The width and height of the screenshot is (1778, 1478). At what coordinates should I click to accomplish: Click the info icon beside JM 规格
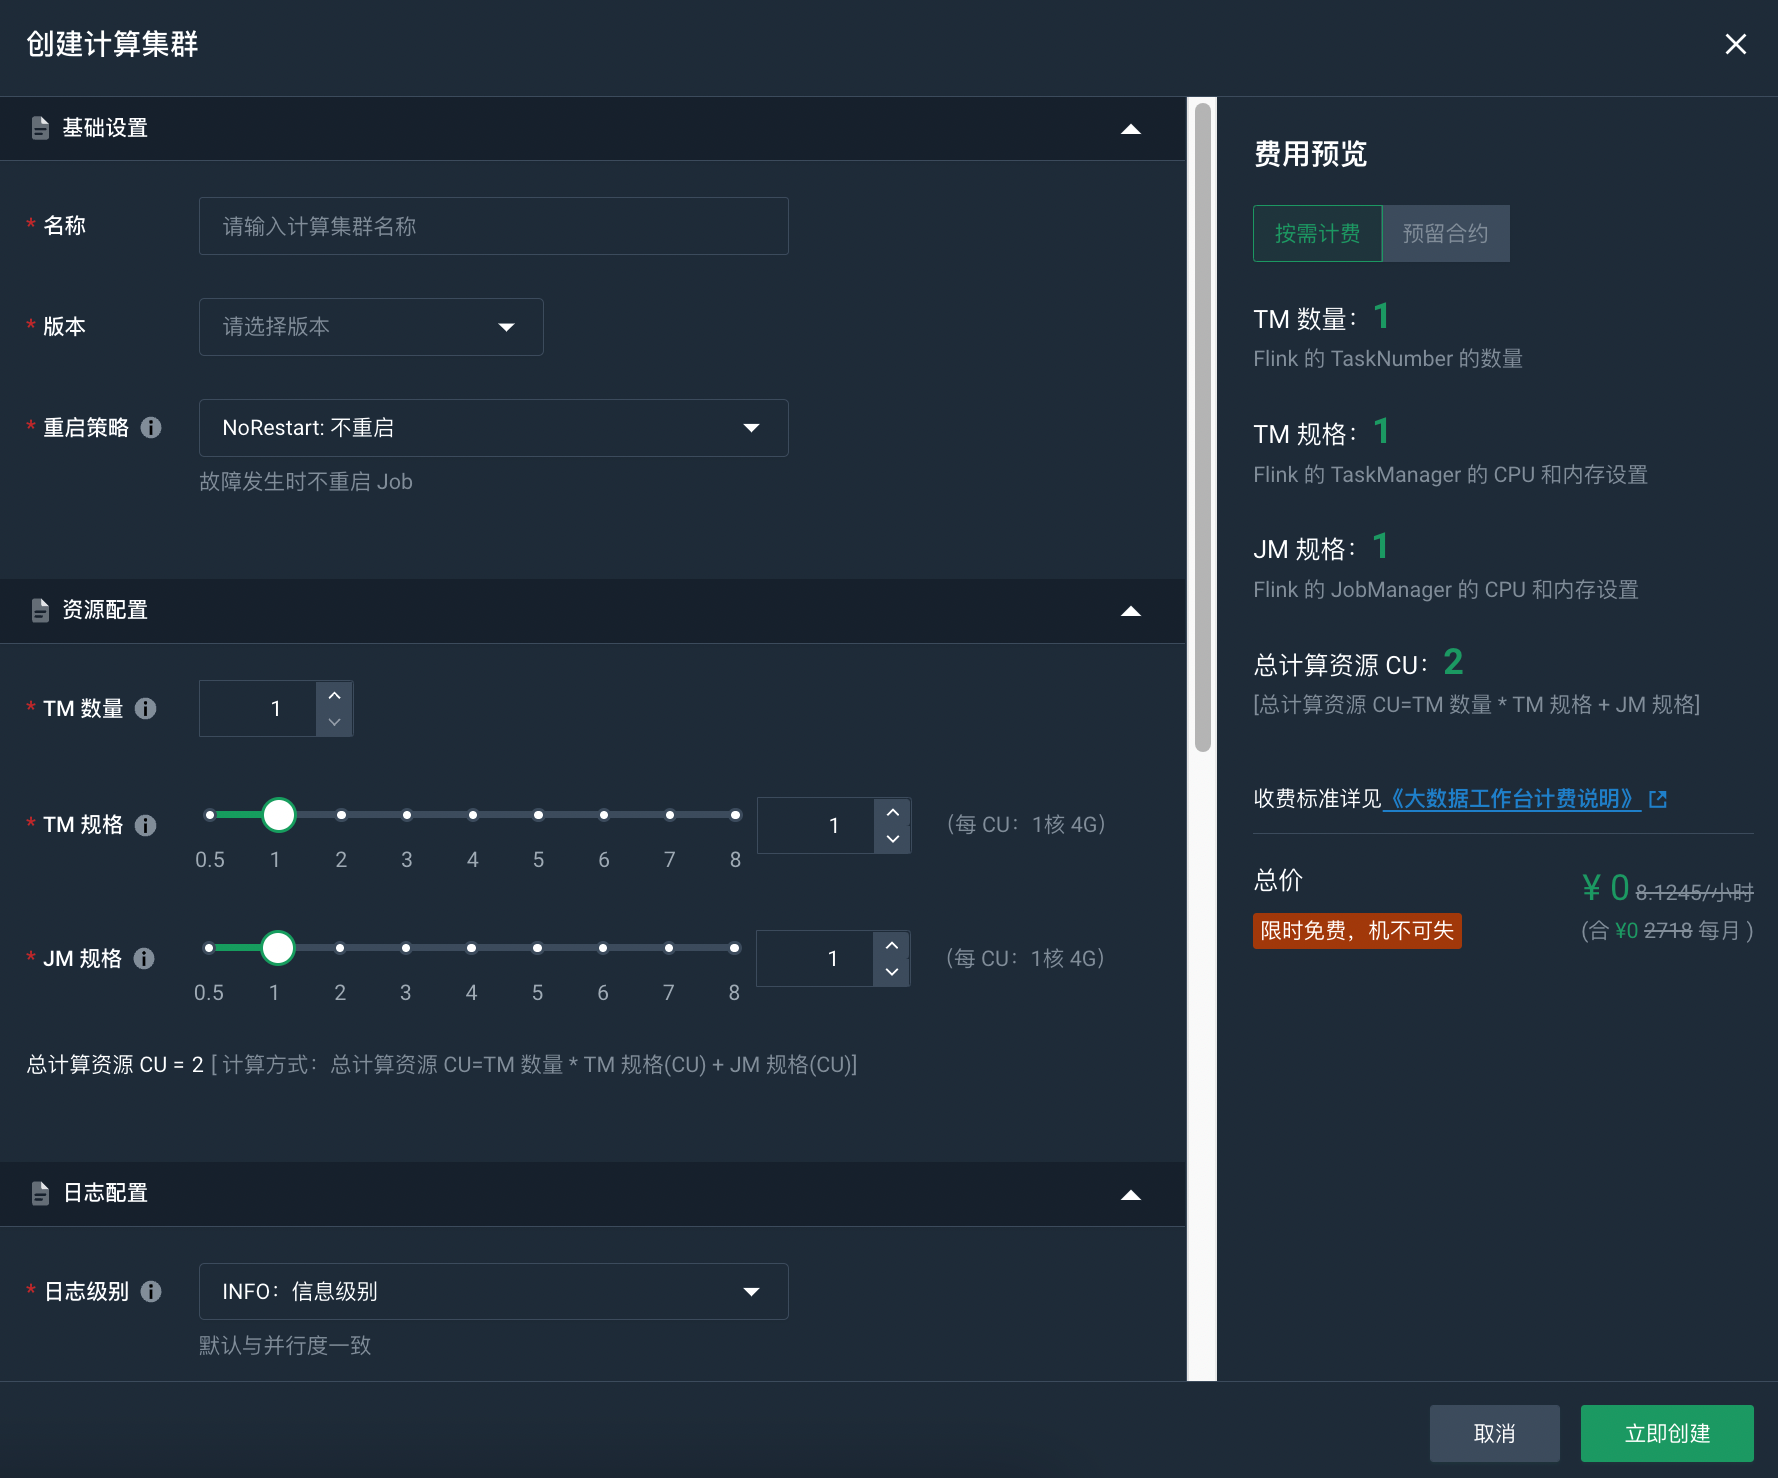(145, 959)
